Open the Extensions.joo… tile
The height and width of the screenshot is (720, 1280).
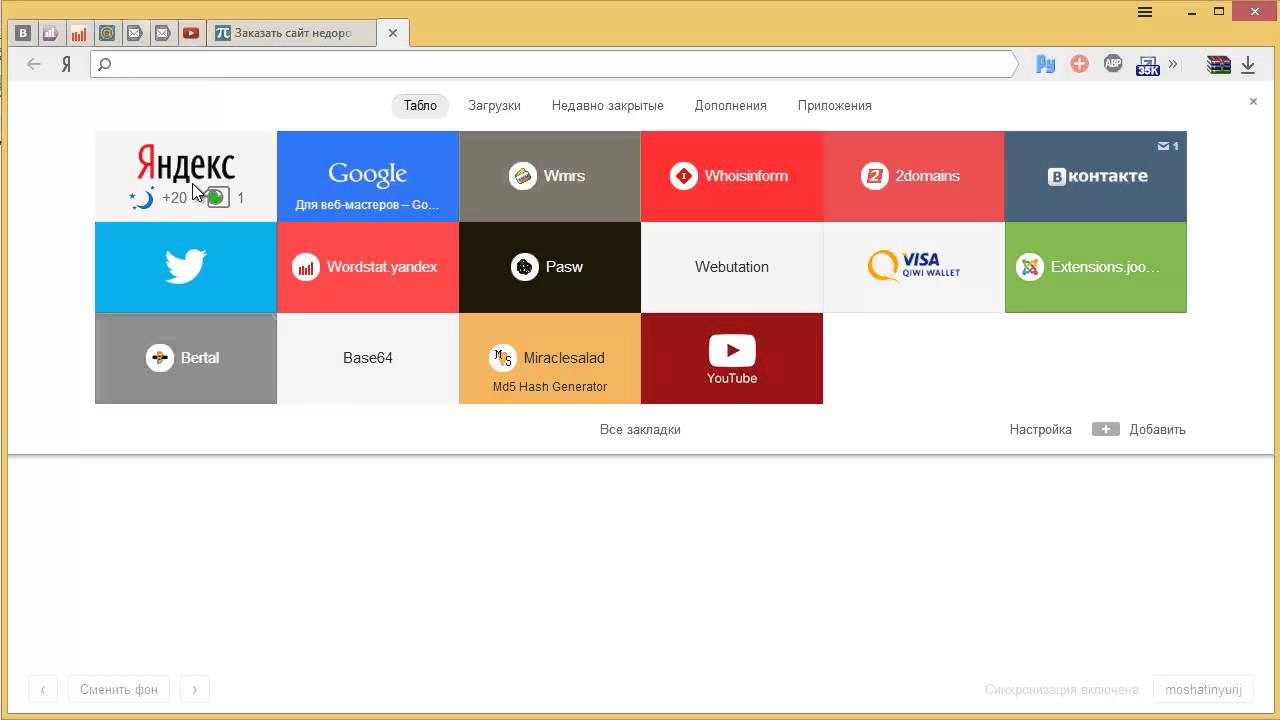coord(1096,267)
